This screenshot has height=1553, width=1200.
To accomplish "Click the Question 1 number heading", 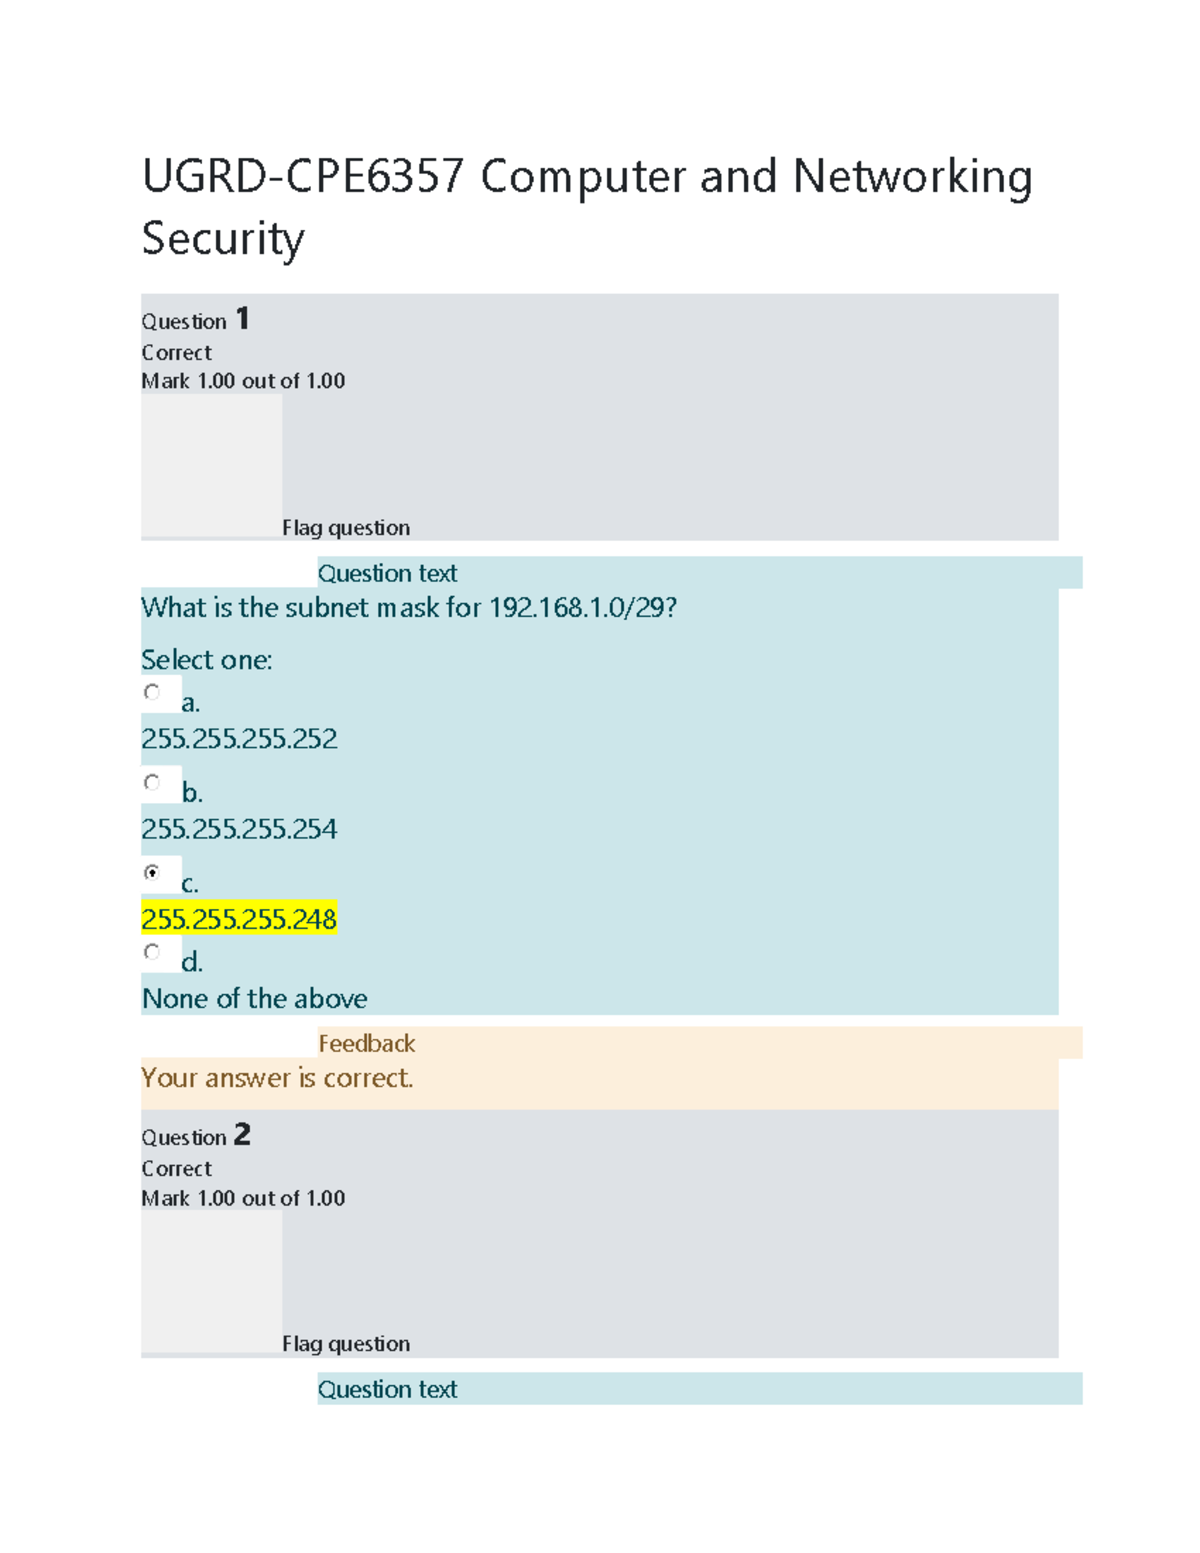I will (196, 320).
